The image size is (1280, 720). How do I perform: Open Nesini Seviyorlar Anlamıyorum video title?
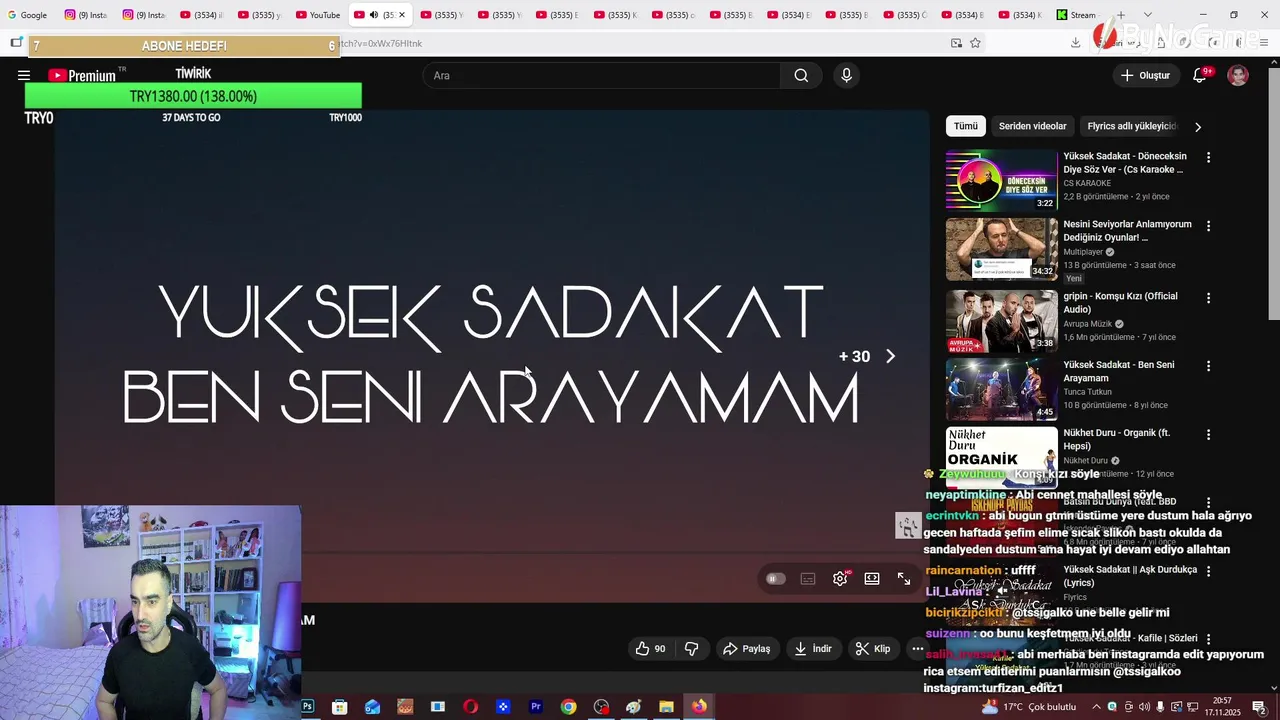(x=1127, y=231)
